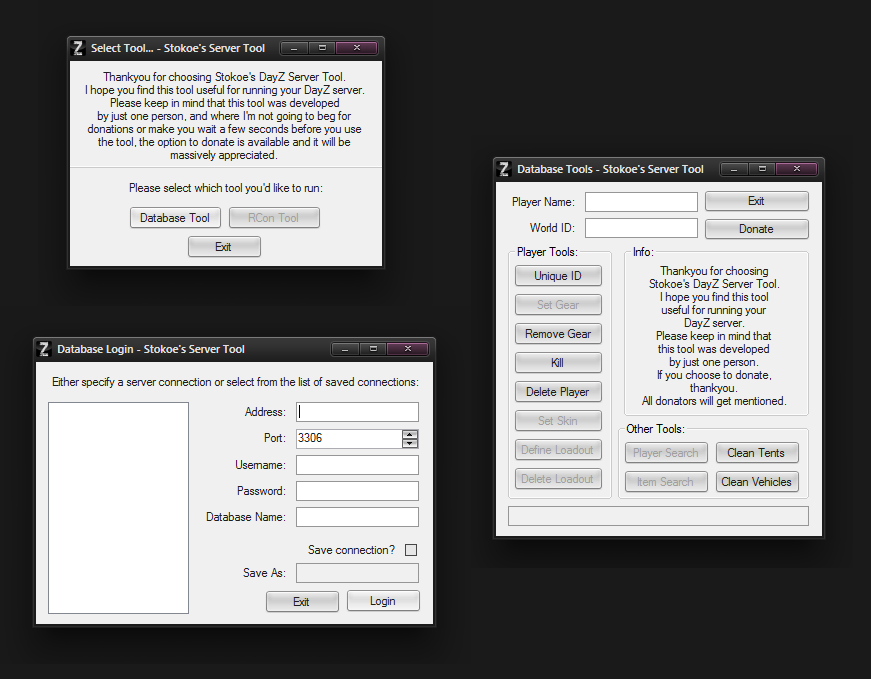Click the Kill button
This screenshot has height=679, width=871.
[x=558, y=363]
